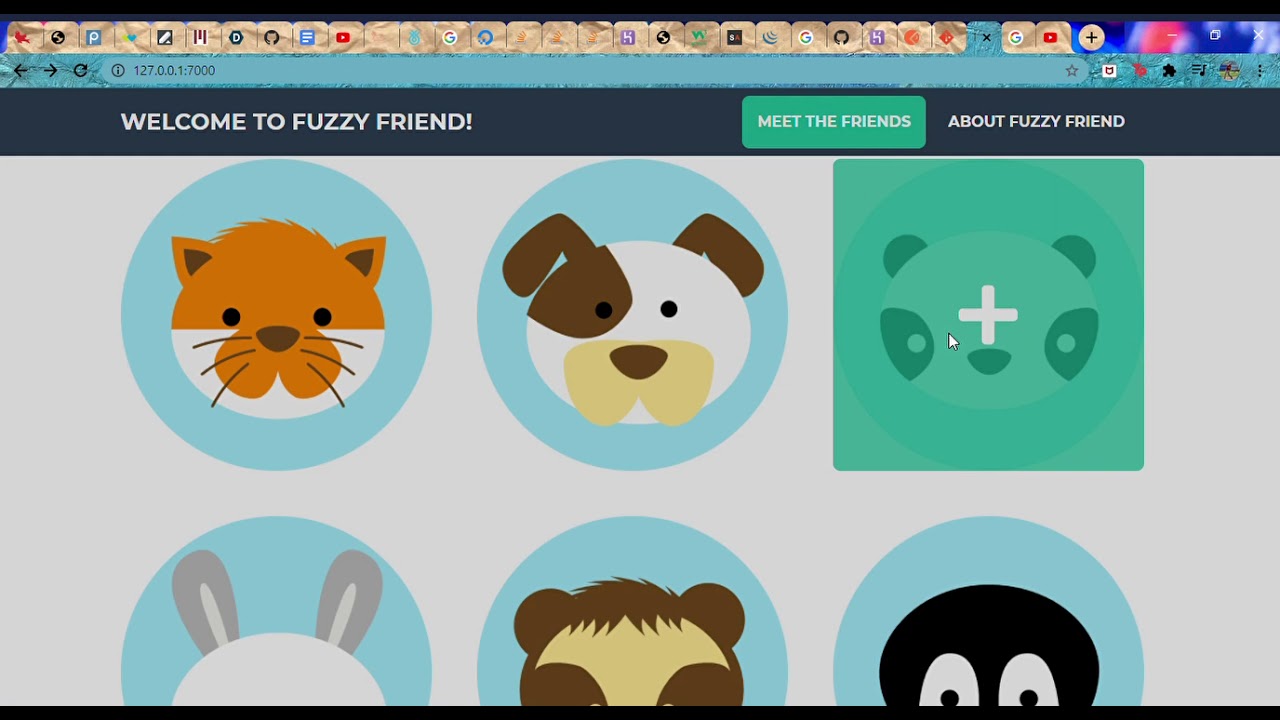Switch to the W3Schools green W tab
Viewport: 1280px width, 720px height.
tap(699, 38)
